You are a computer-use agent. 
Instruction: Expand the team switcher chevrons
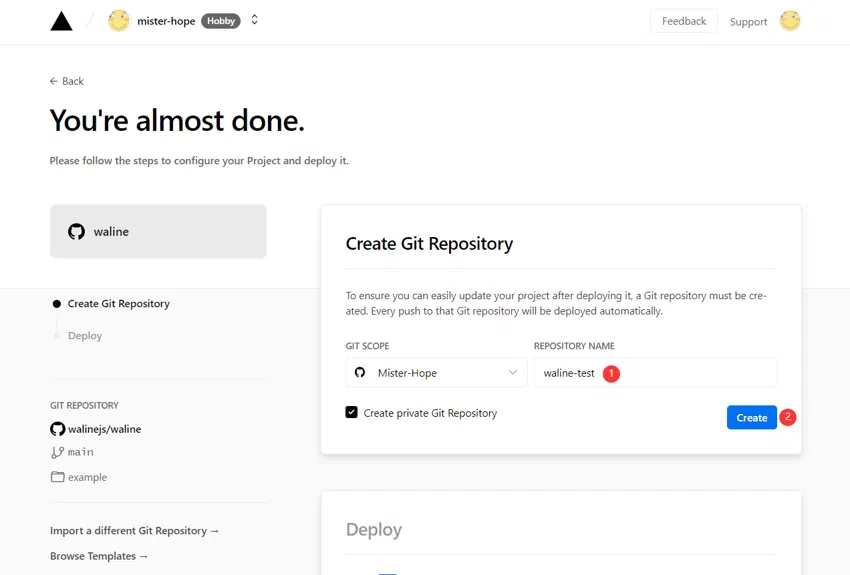click(x=254, y=21)
